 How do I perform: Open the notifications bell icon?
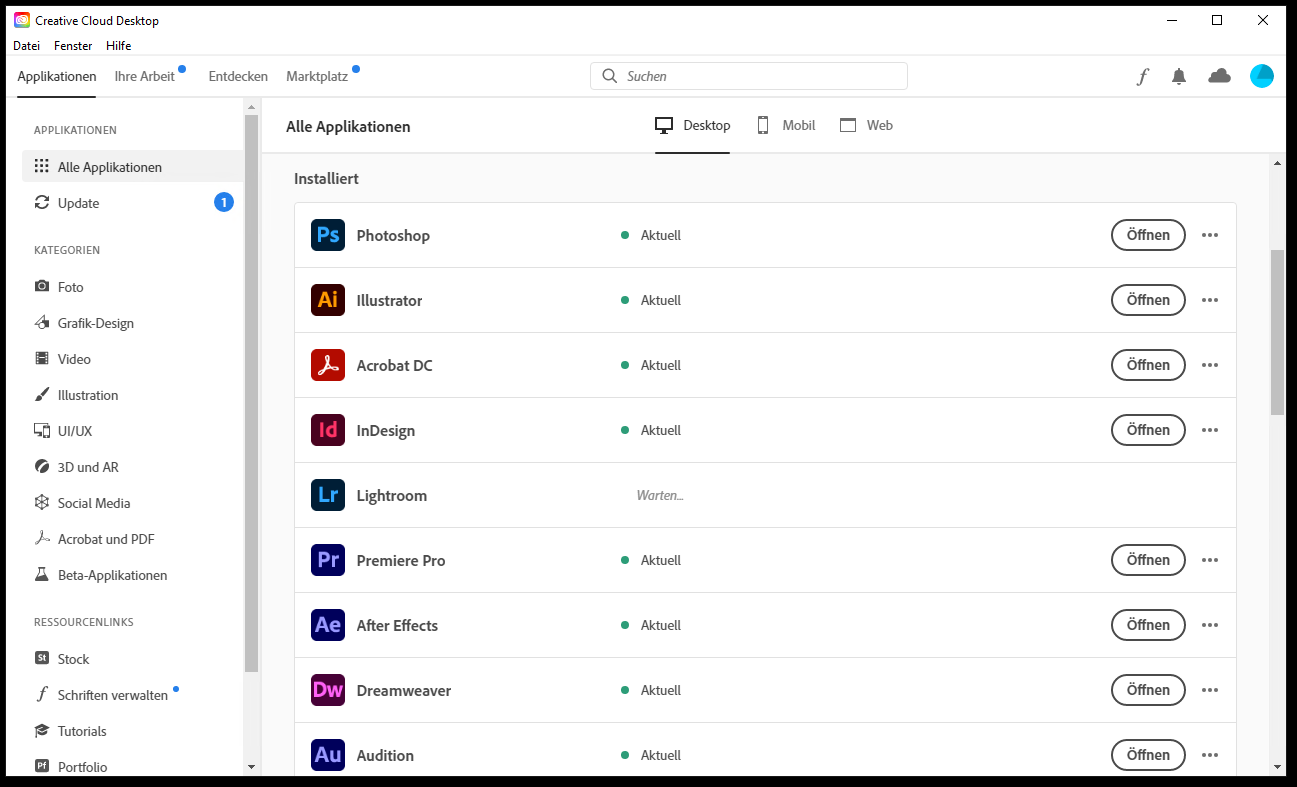[1179, 76]
